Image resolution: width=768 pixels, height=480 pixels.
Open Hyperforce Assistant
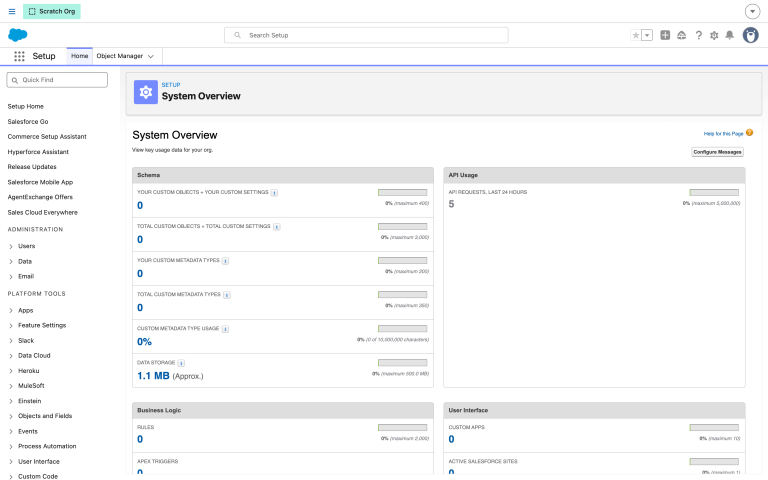38,152
